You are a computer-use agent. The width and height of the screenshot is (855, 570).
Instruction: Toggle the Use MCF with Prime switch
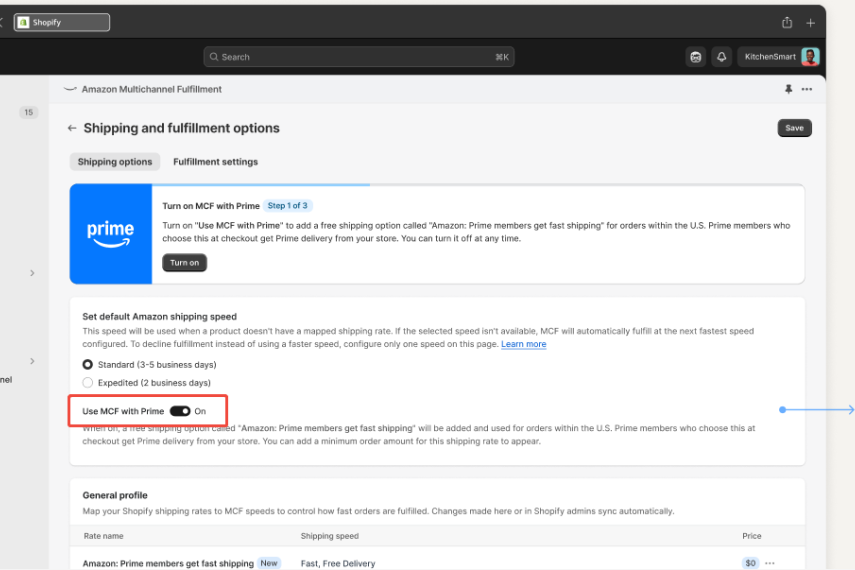click(180, 411)
